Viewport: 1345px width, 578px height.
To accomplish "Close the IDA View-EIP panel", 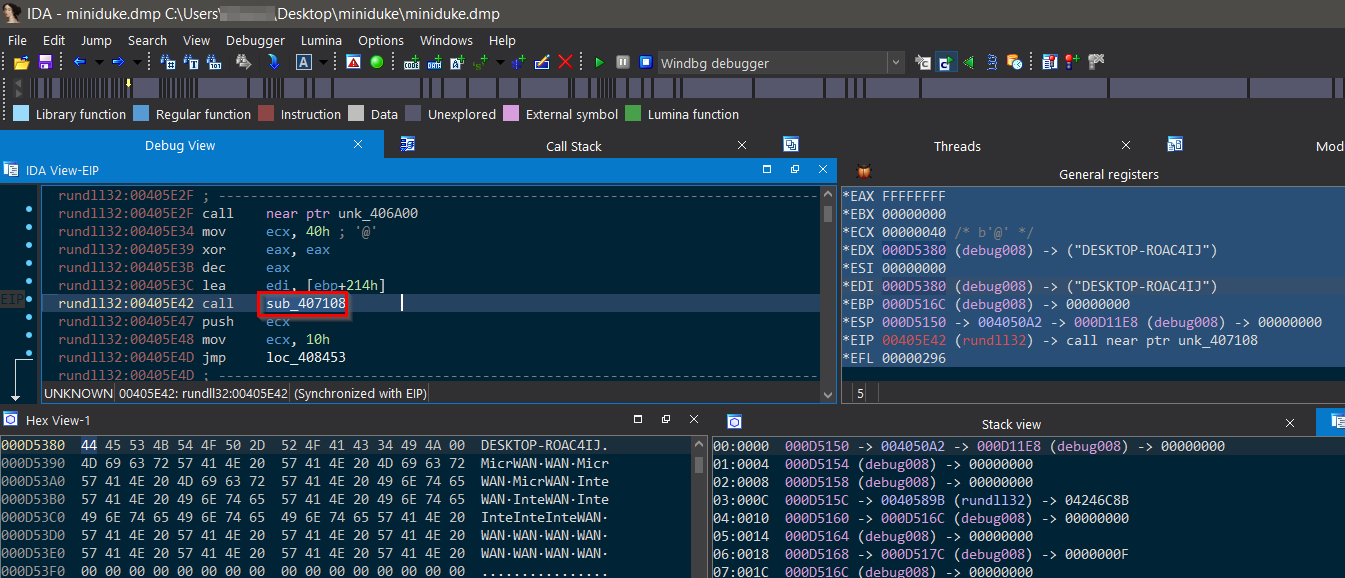I will (x=822, y=170).
